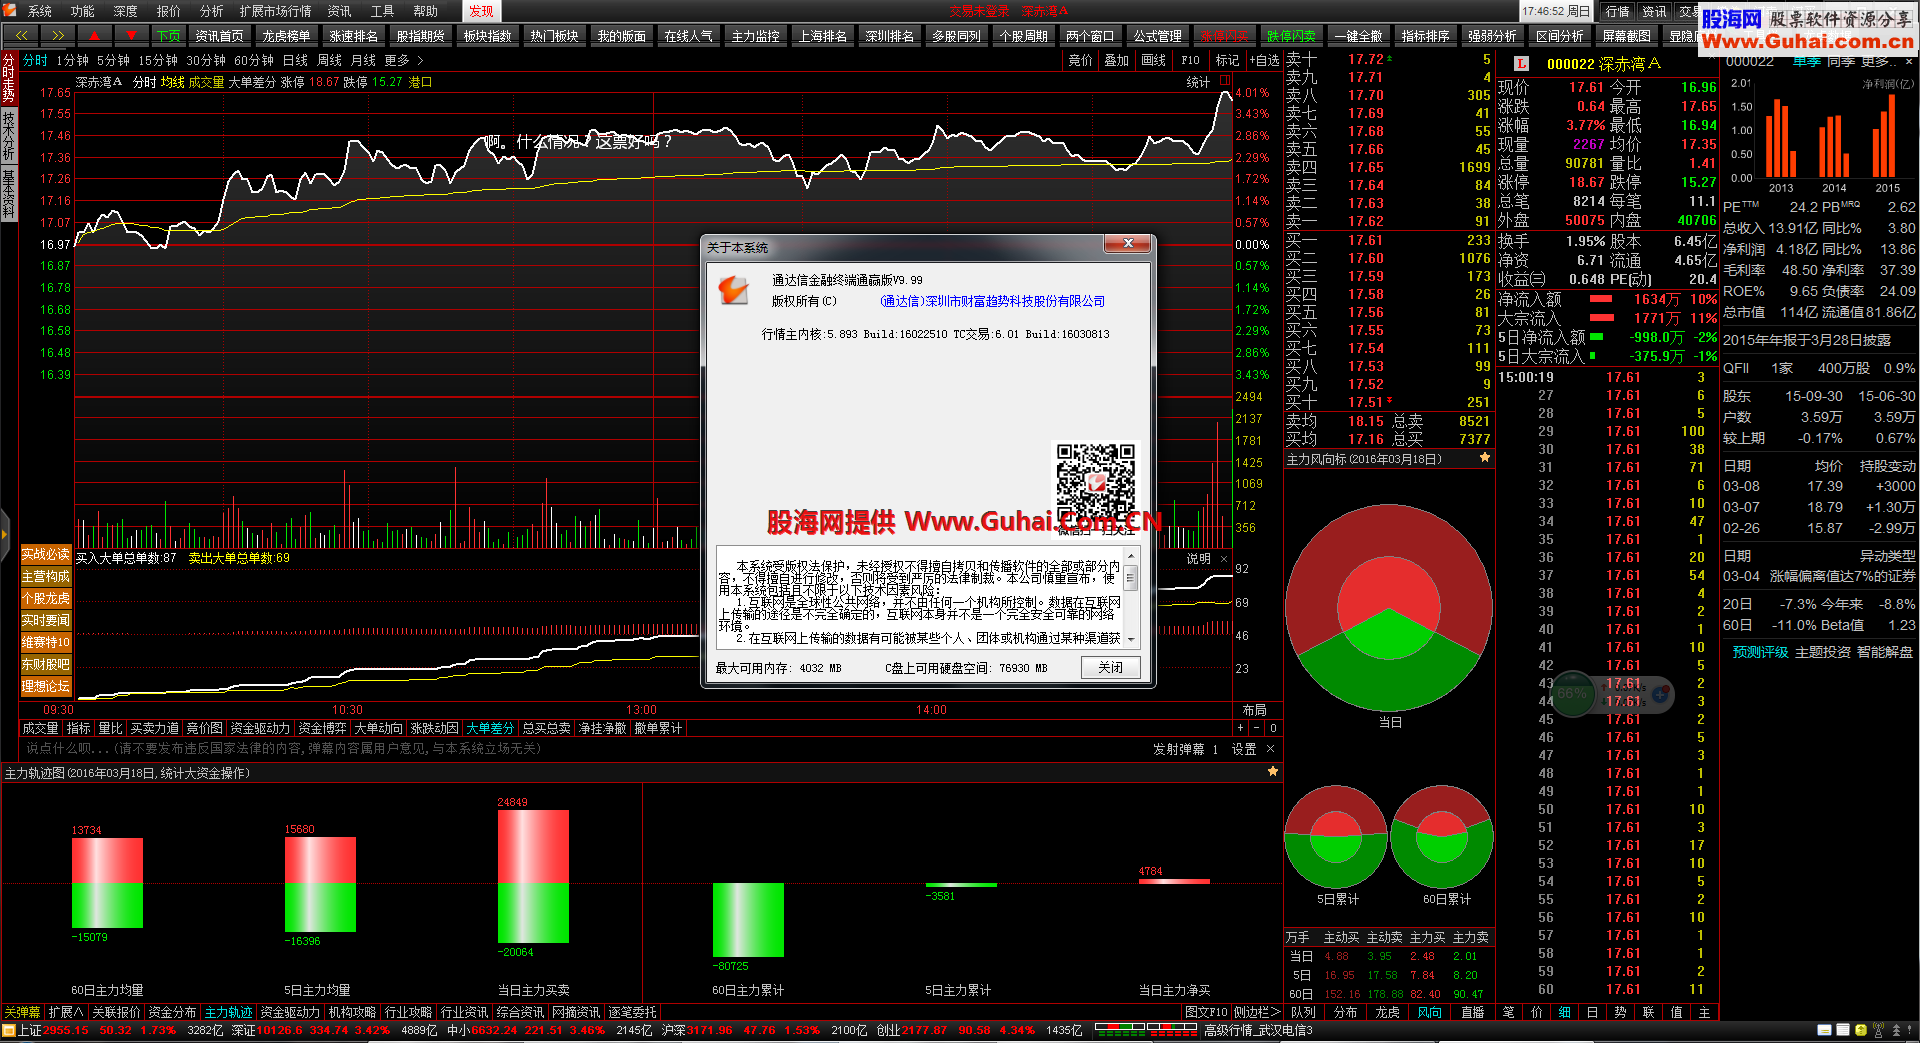Click the forward double-arrow toolbar button
The image size is (1920, 1043).
[x=58, y=35]
